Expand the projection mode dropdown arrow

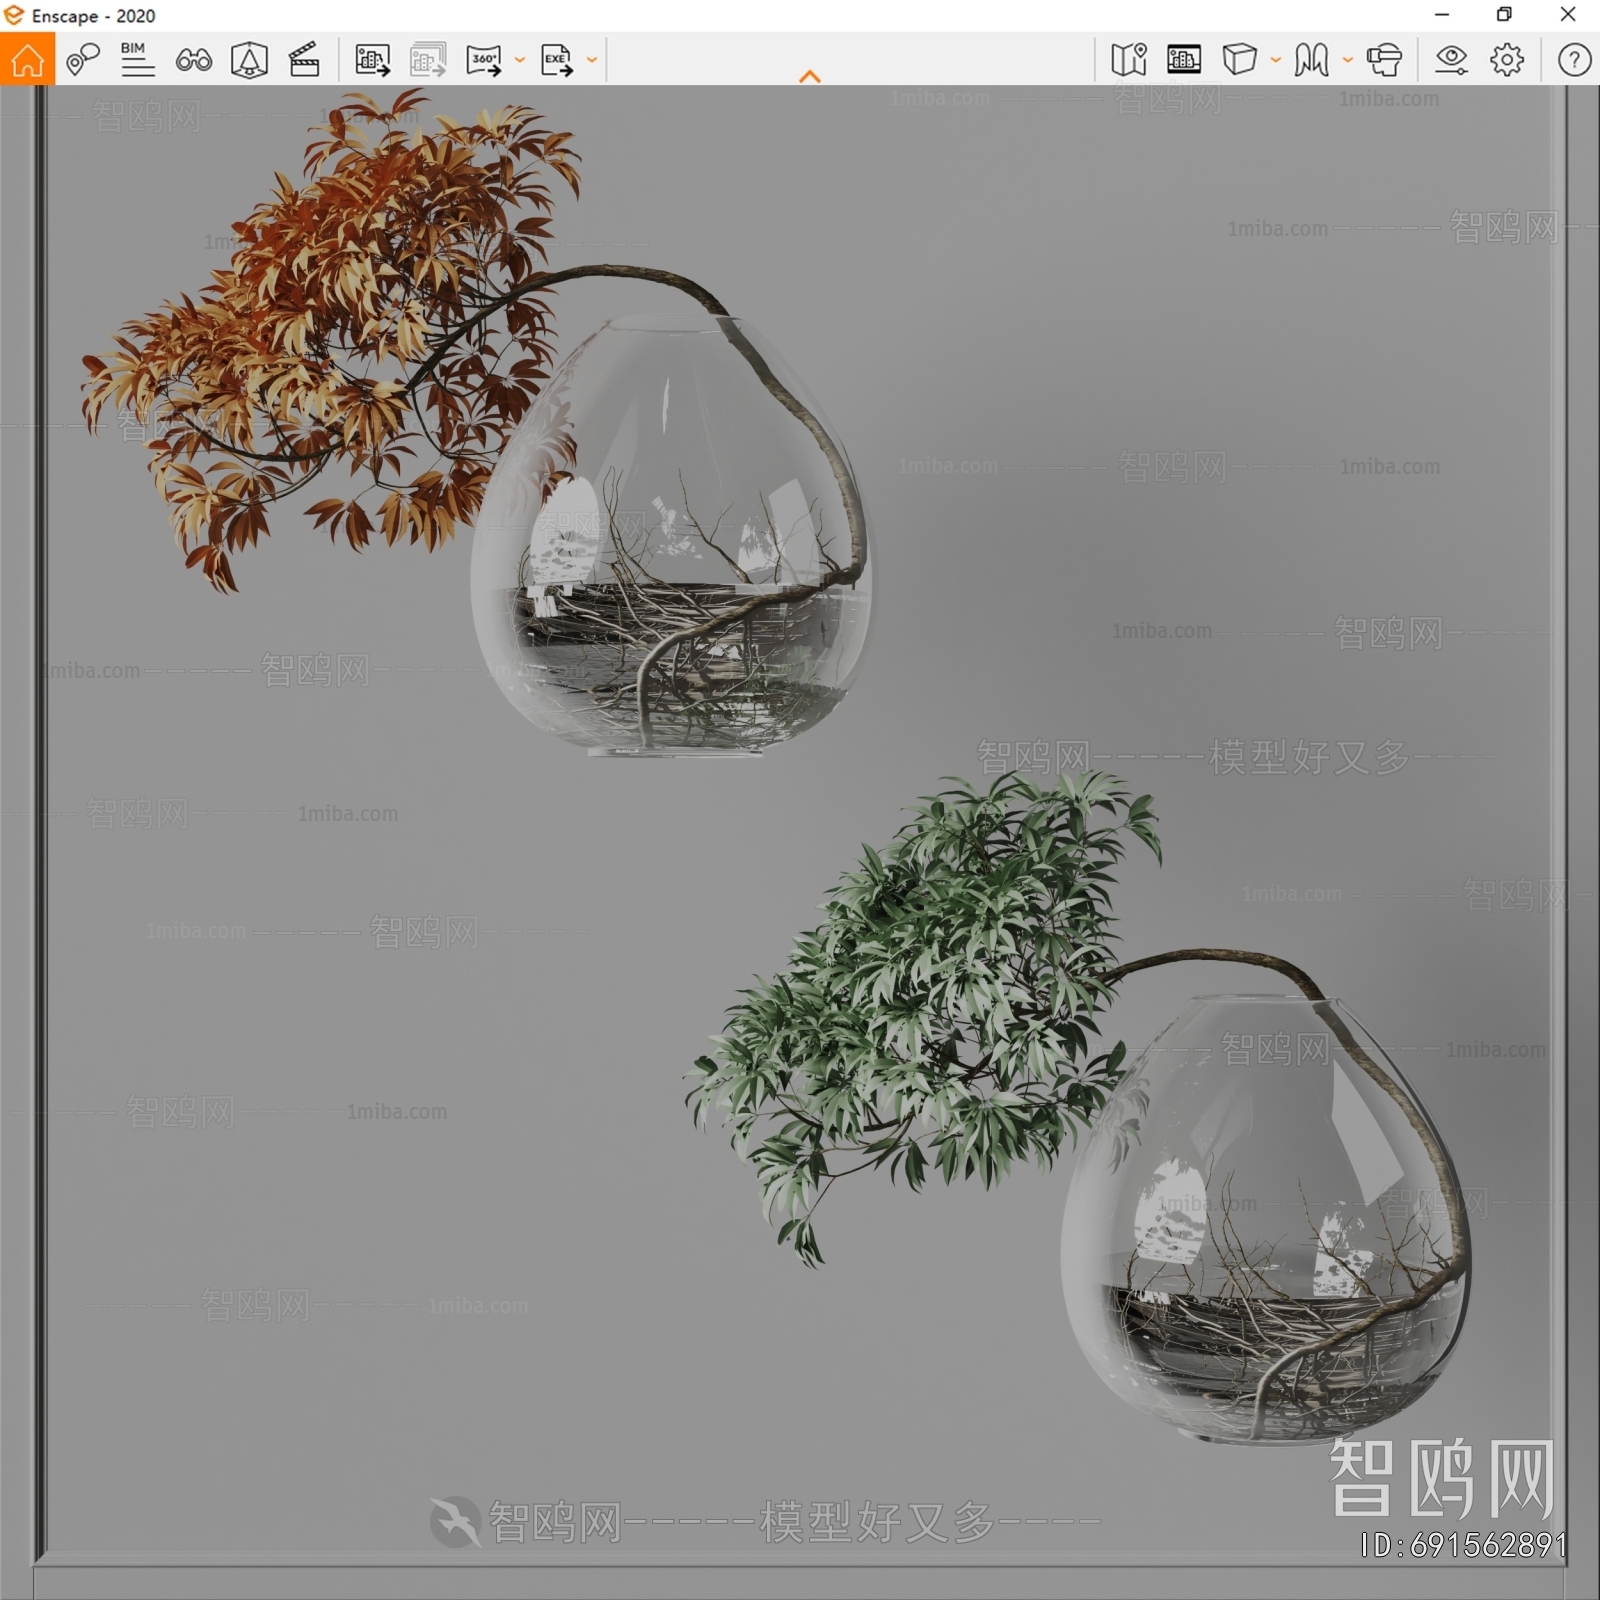click(x=1276, y=61)
